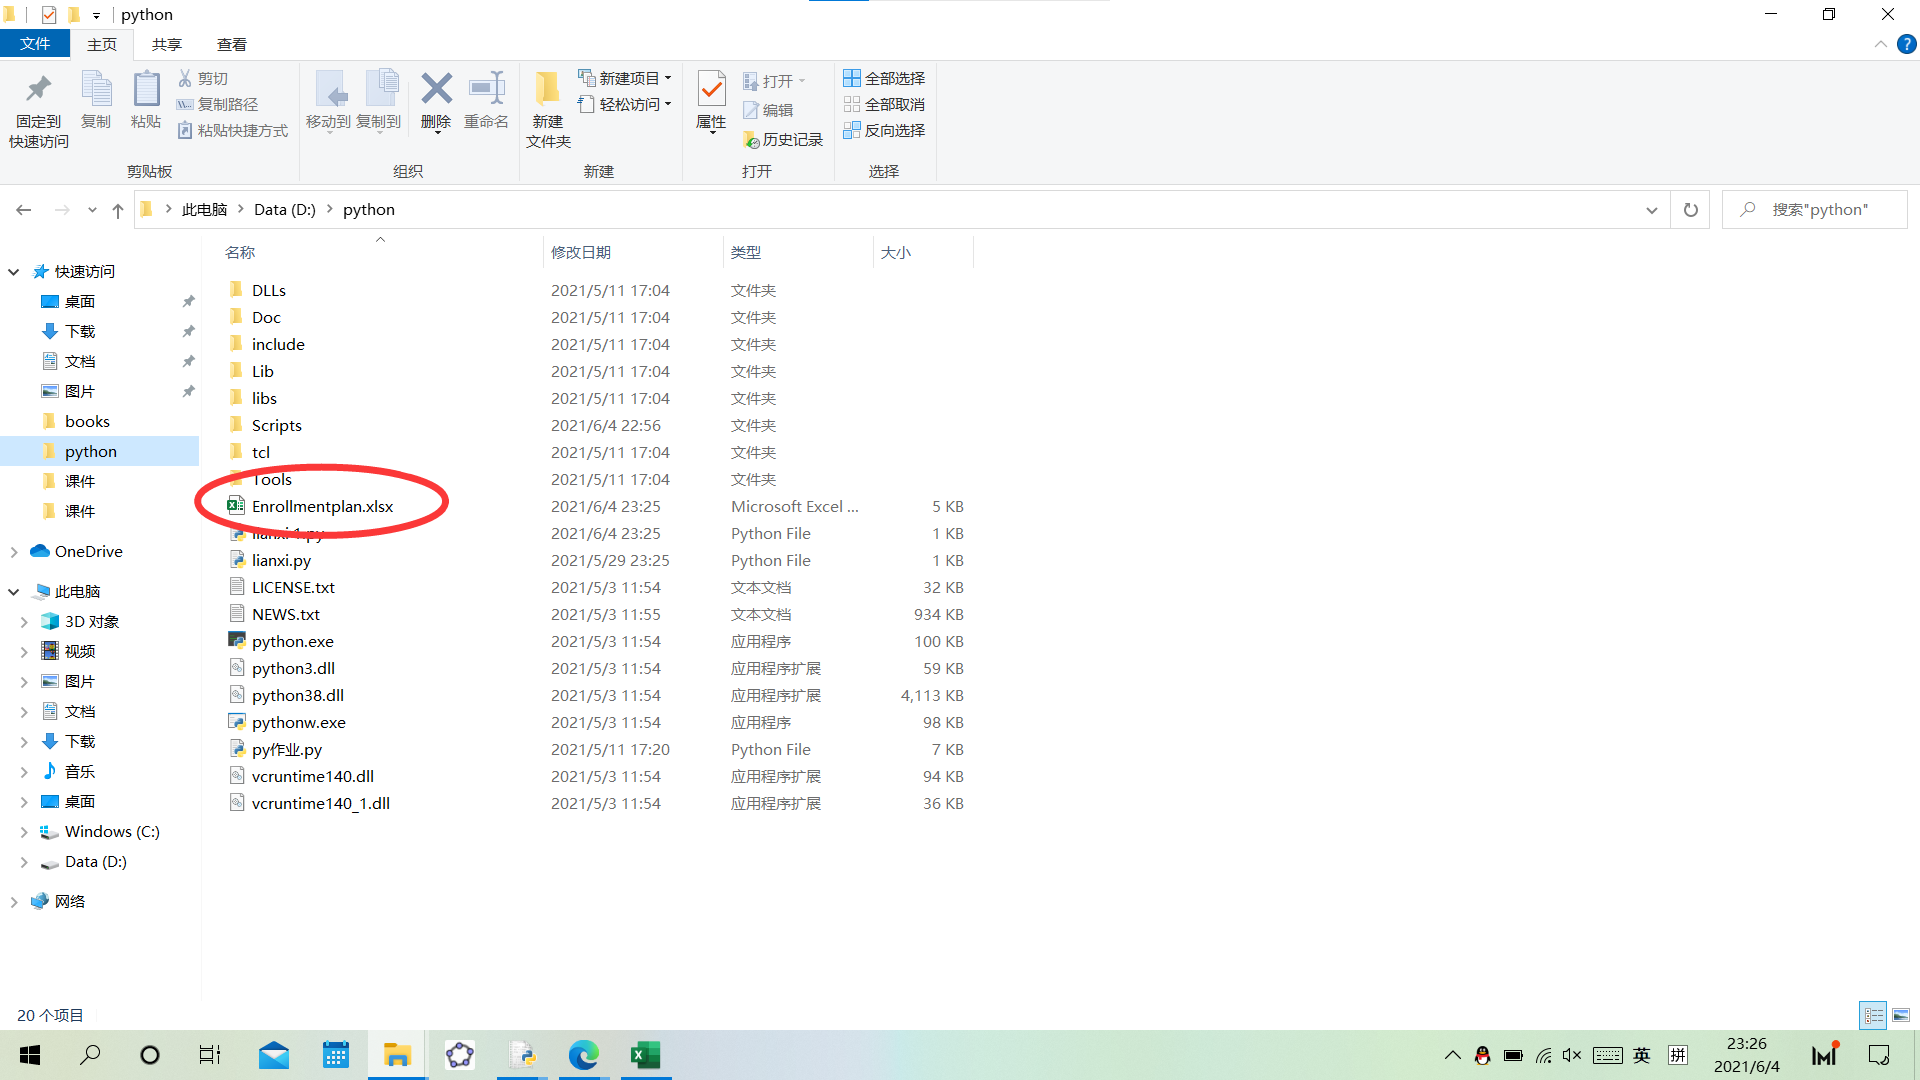Click the refresh button beside address bar
1920x1080 pixels.
(1691, 210)
